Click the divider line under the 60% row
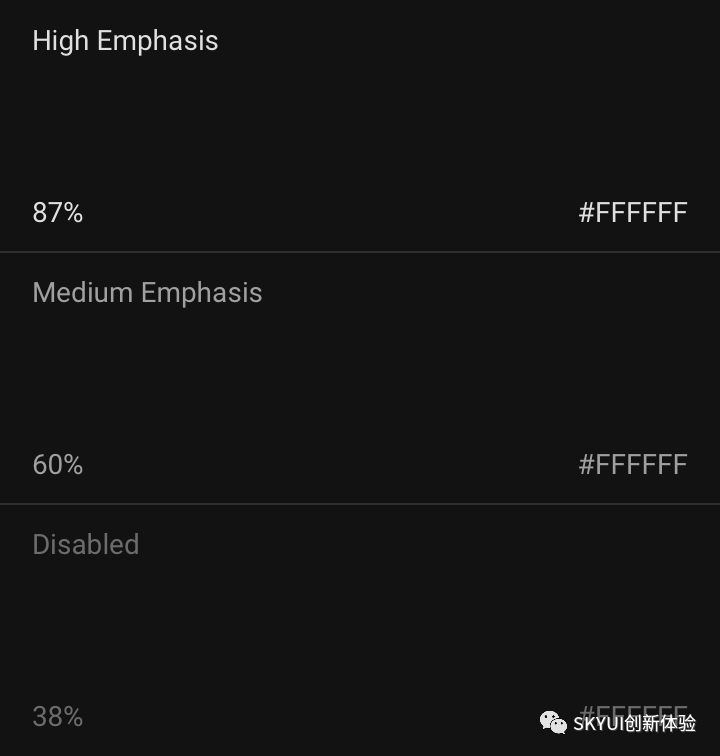The image size is (720, 756). pyautogui.click(x=360, y=504)
